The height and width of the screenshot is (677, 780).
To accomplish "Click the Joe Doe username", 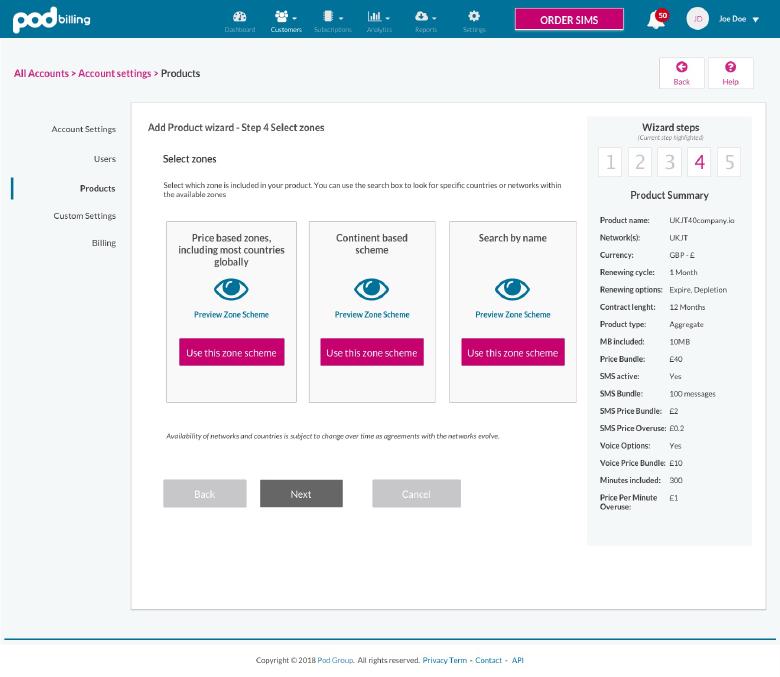I will pyautogui.click(x=732, y=19).
